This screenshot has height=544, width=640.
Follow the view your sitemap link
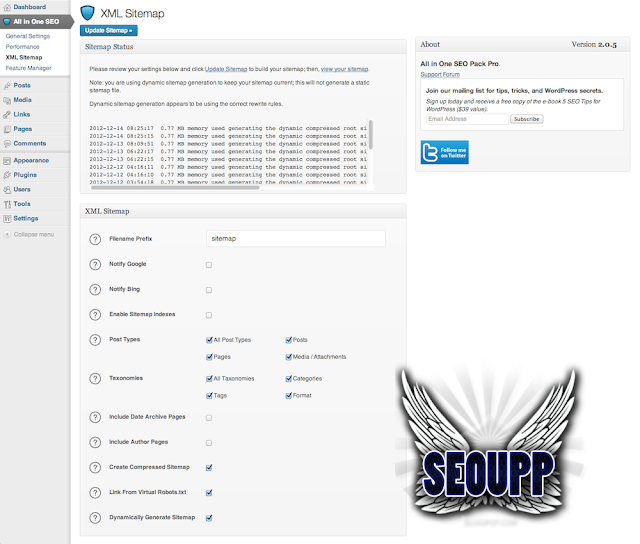click(344, 69)
